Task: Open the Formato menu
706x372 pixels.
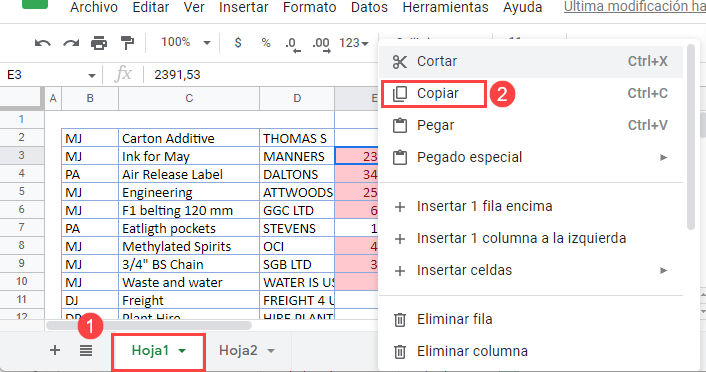Action: 310,7
